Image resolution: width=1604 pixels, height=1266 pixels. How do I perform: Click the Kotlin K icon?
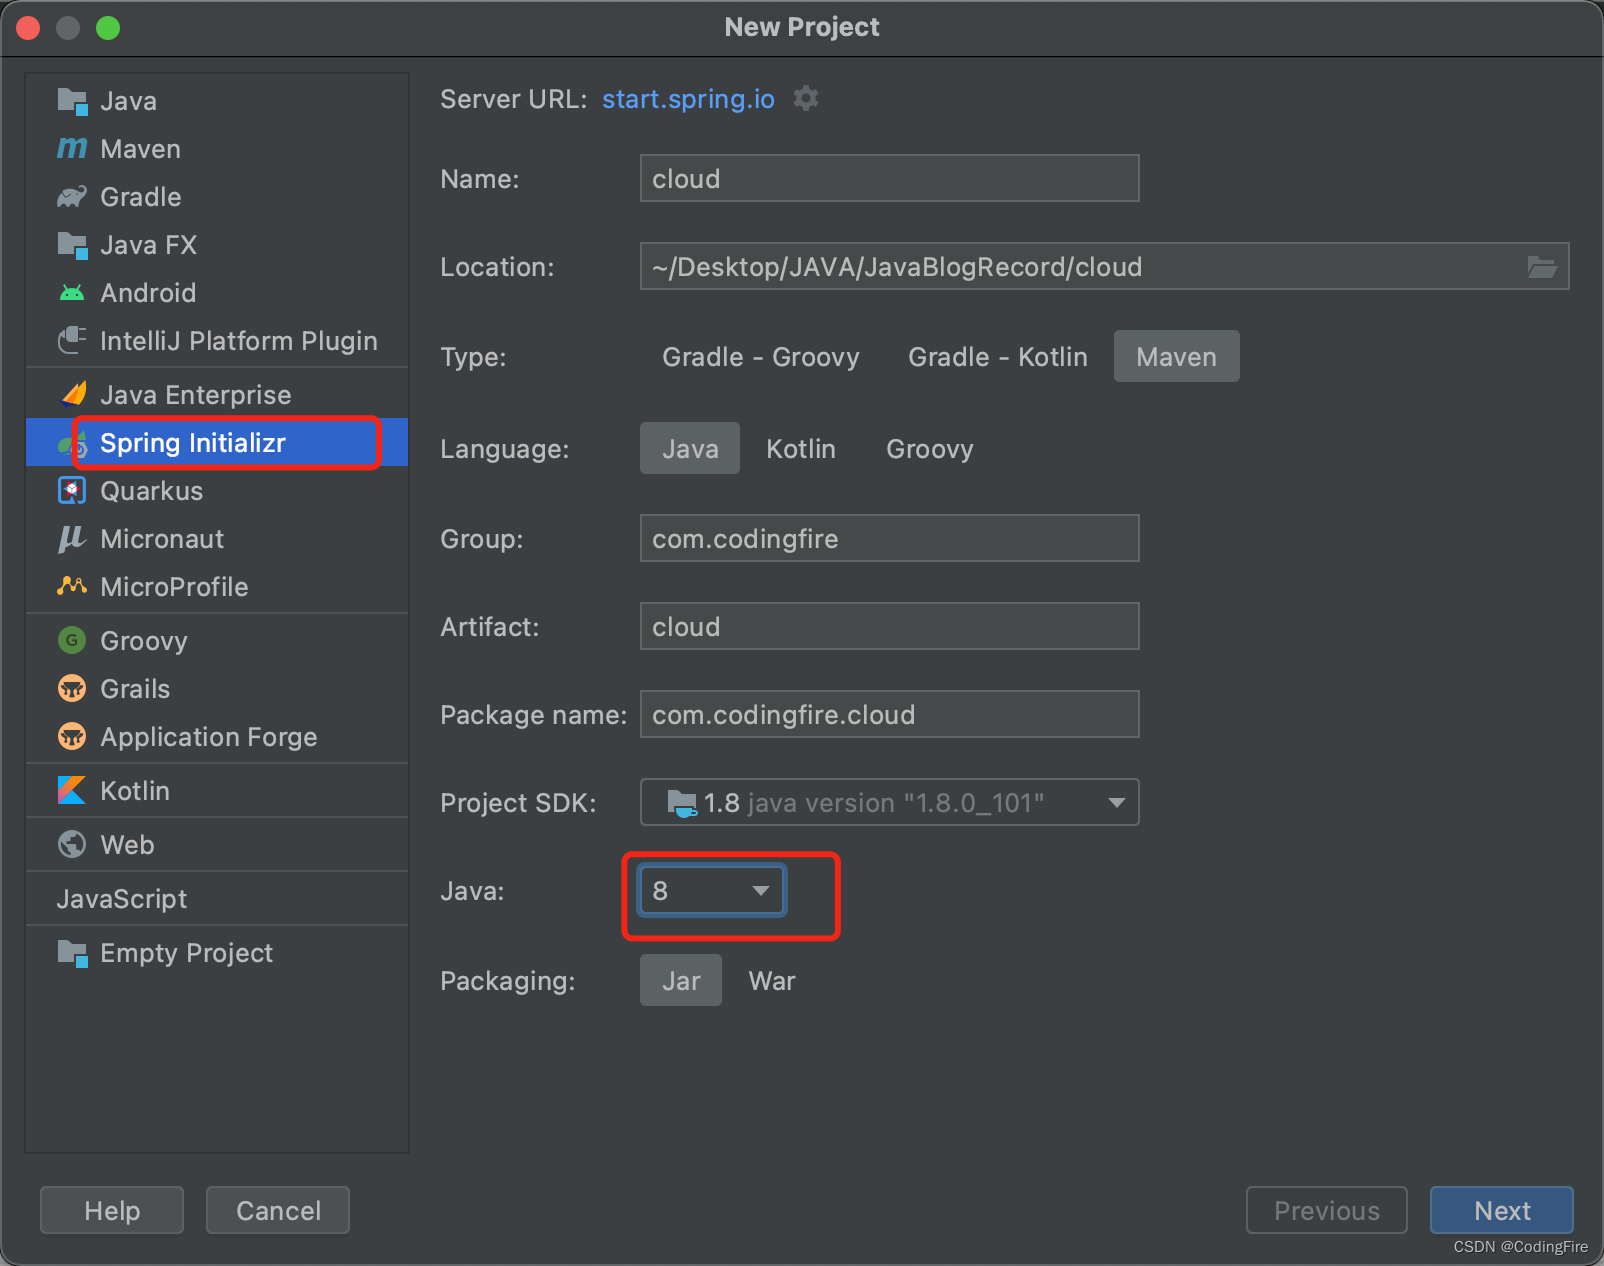(x=72, y=790)
